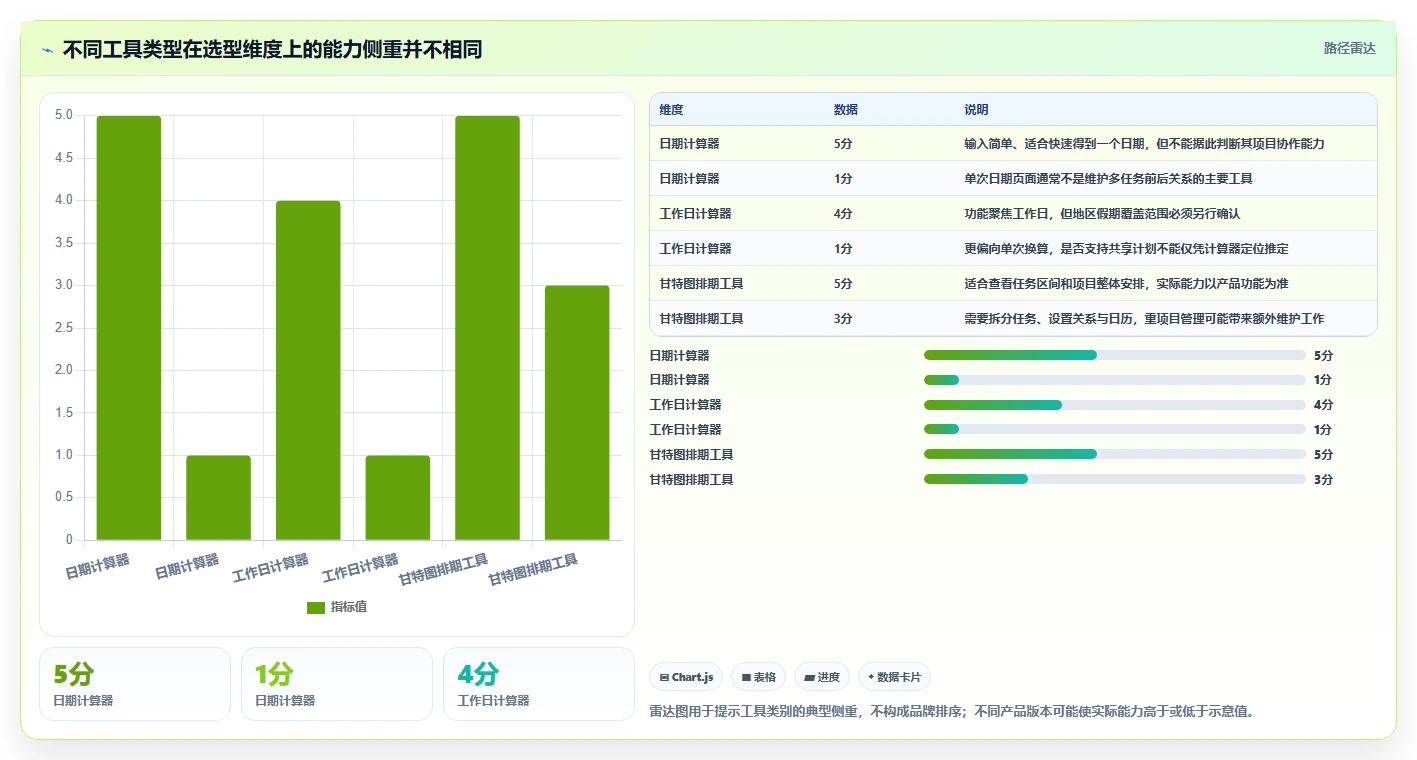Click the 1.5 value on the y-axis
Screen dimensions: 1417x760
pos(63,413)
